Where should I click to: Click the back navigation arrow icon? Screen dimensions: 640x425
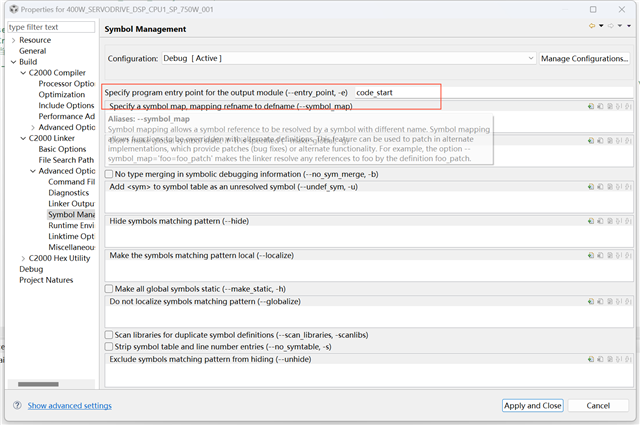592,27
